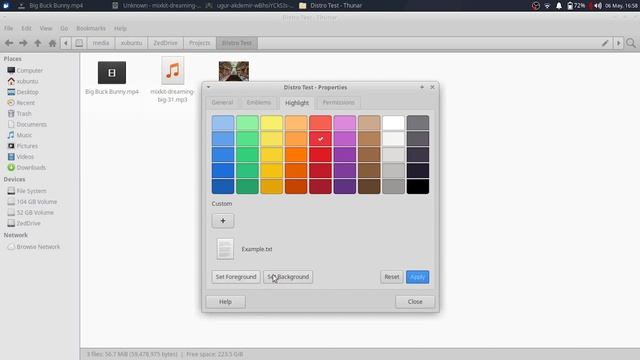Click the Help button in Properties dialog
The width and height of the screenshot is (640, 360).
[x=225, y=302]
